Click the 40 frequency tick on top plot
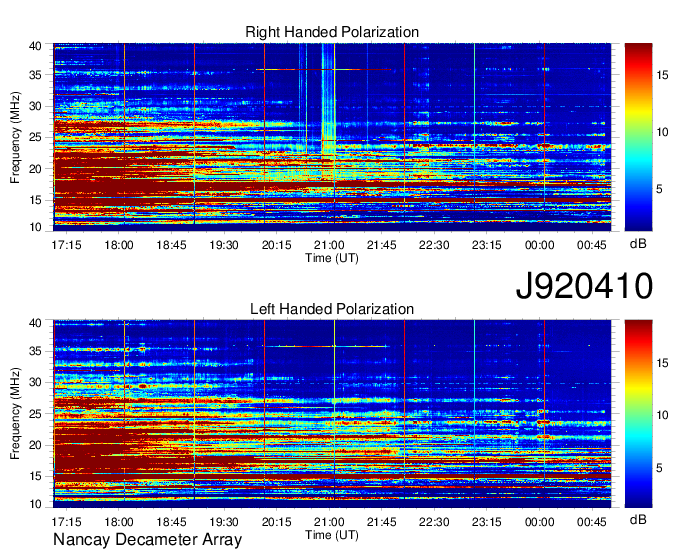This screenshot has height=552, width=680. click(x=35, y=46)
